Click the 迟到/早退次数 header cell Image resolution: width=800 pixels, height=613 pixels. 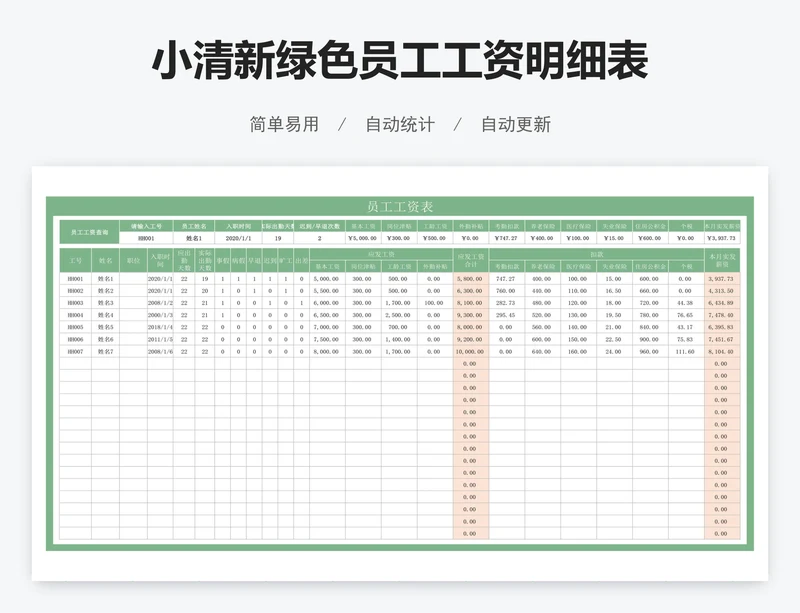(319, 226)
